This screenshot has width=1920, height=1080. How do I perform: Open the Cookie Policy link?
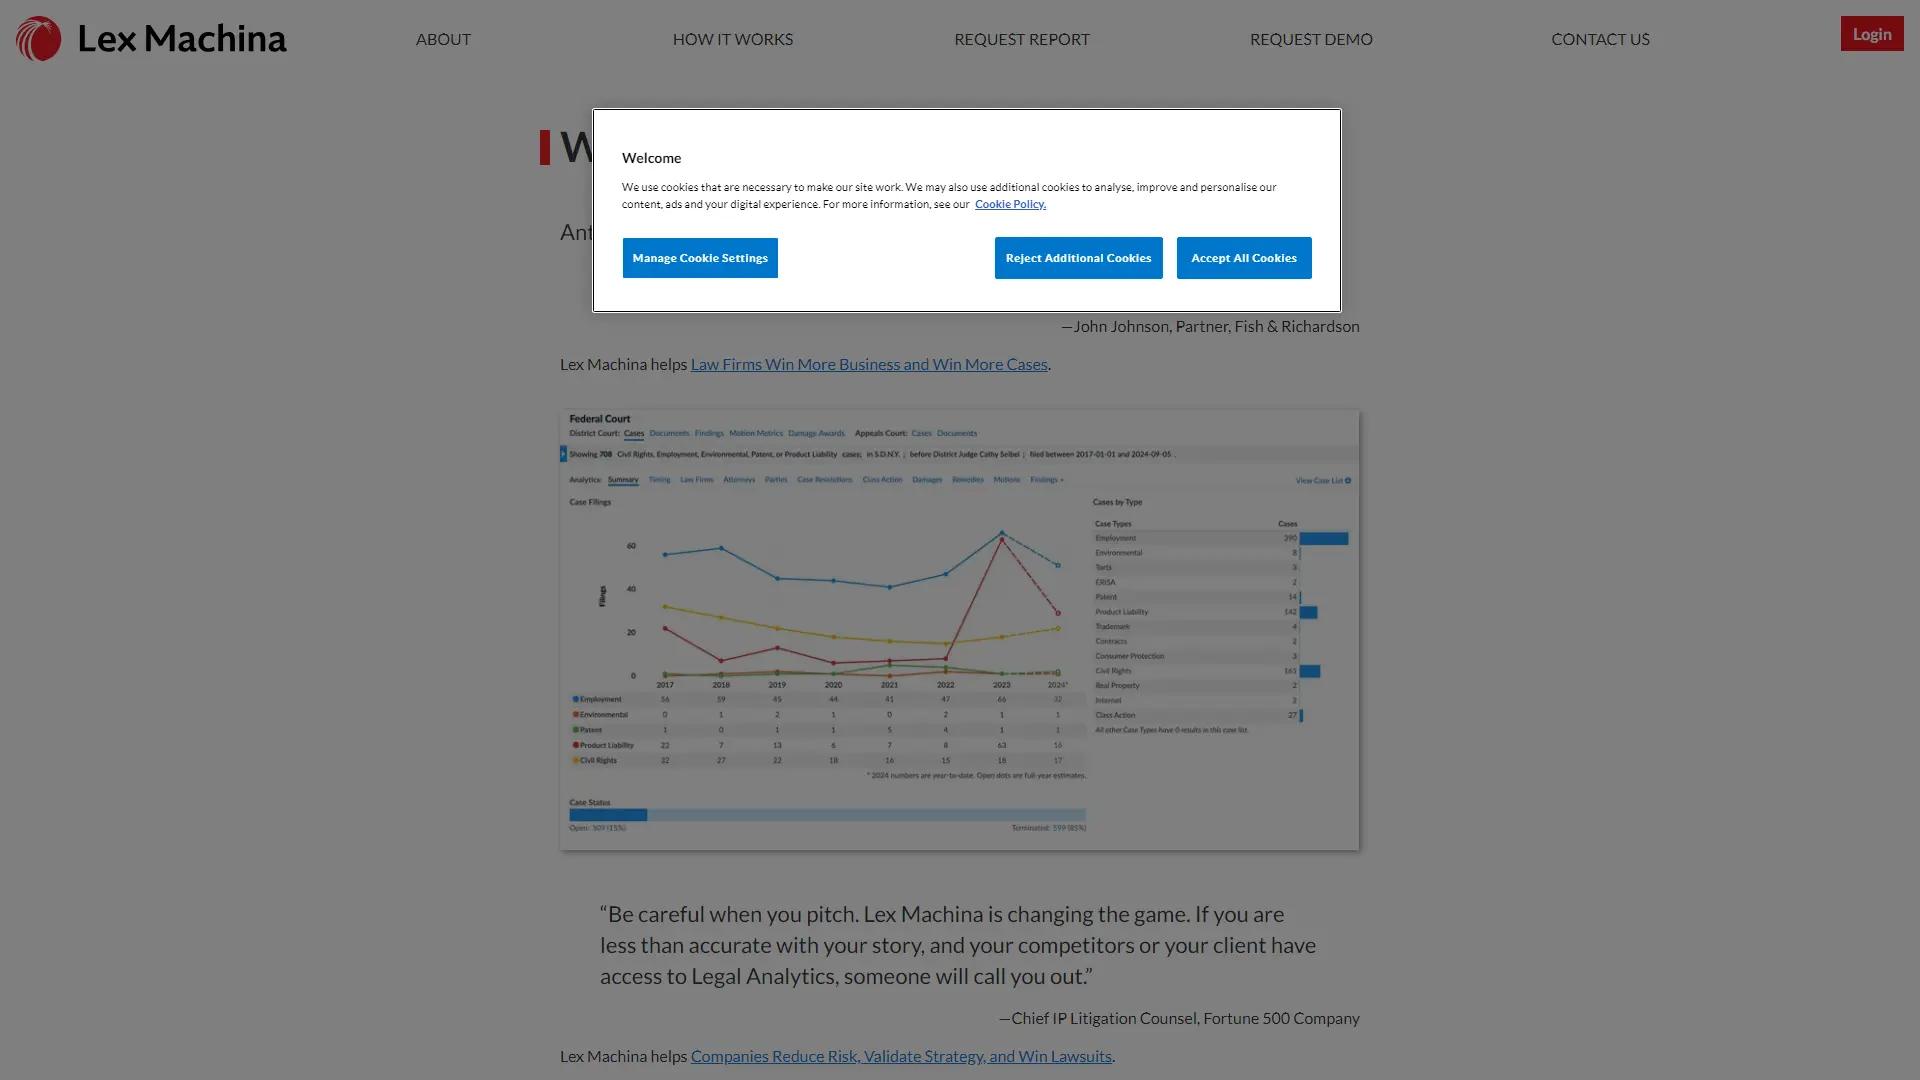1009,204
